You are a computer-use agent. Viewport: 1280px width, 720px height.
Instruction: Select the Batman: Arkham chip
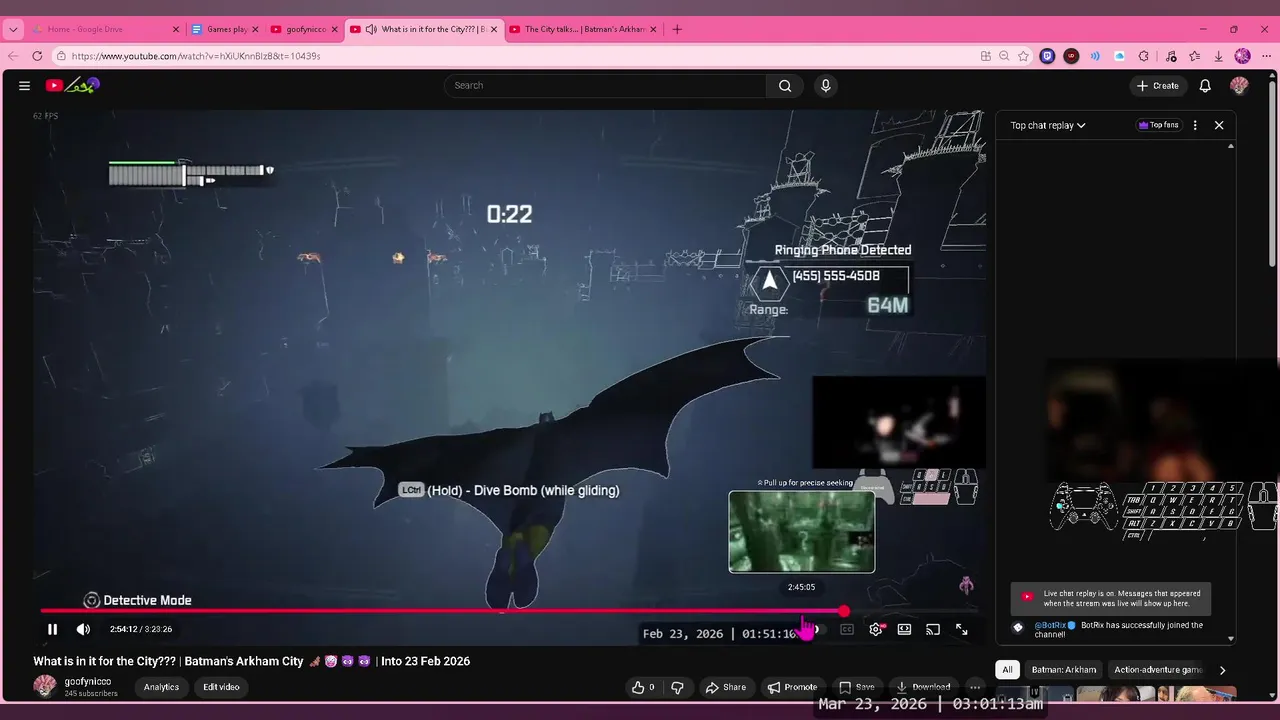(1063, 670)
